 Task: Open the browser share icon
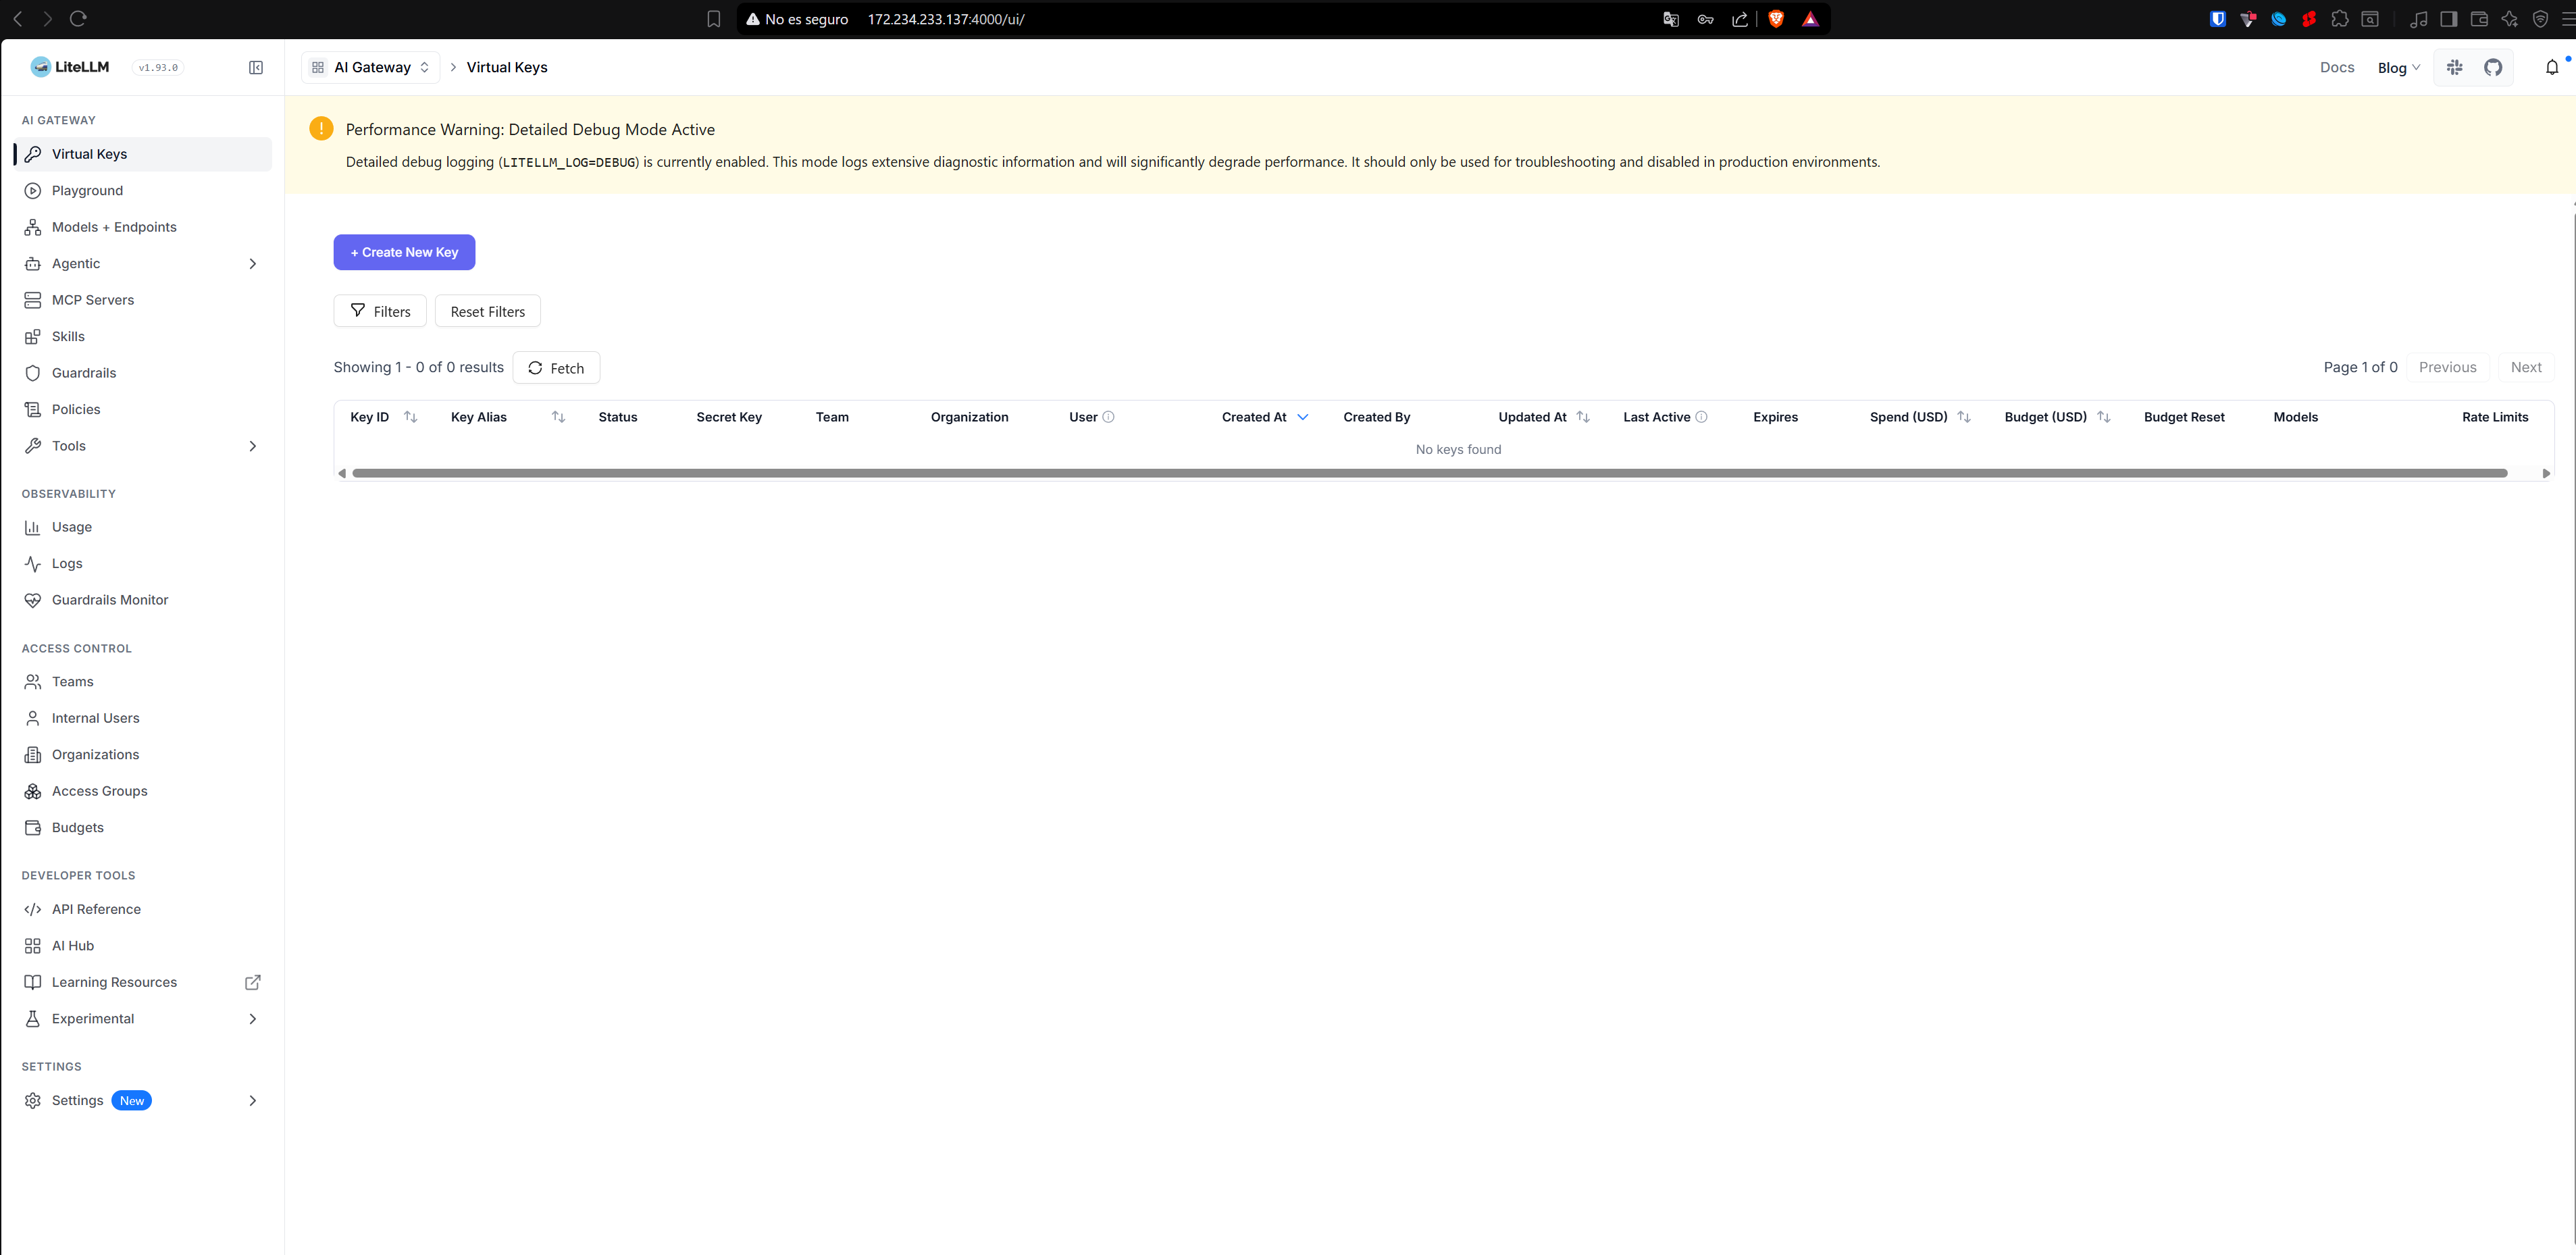click(x=1740, y=19)
